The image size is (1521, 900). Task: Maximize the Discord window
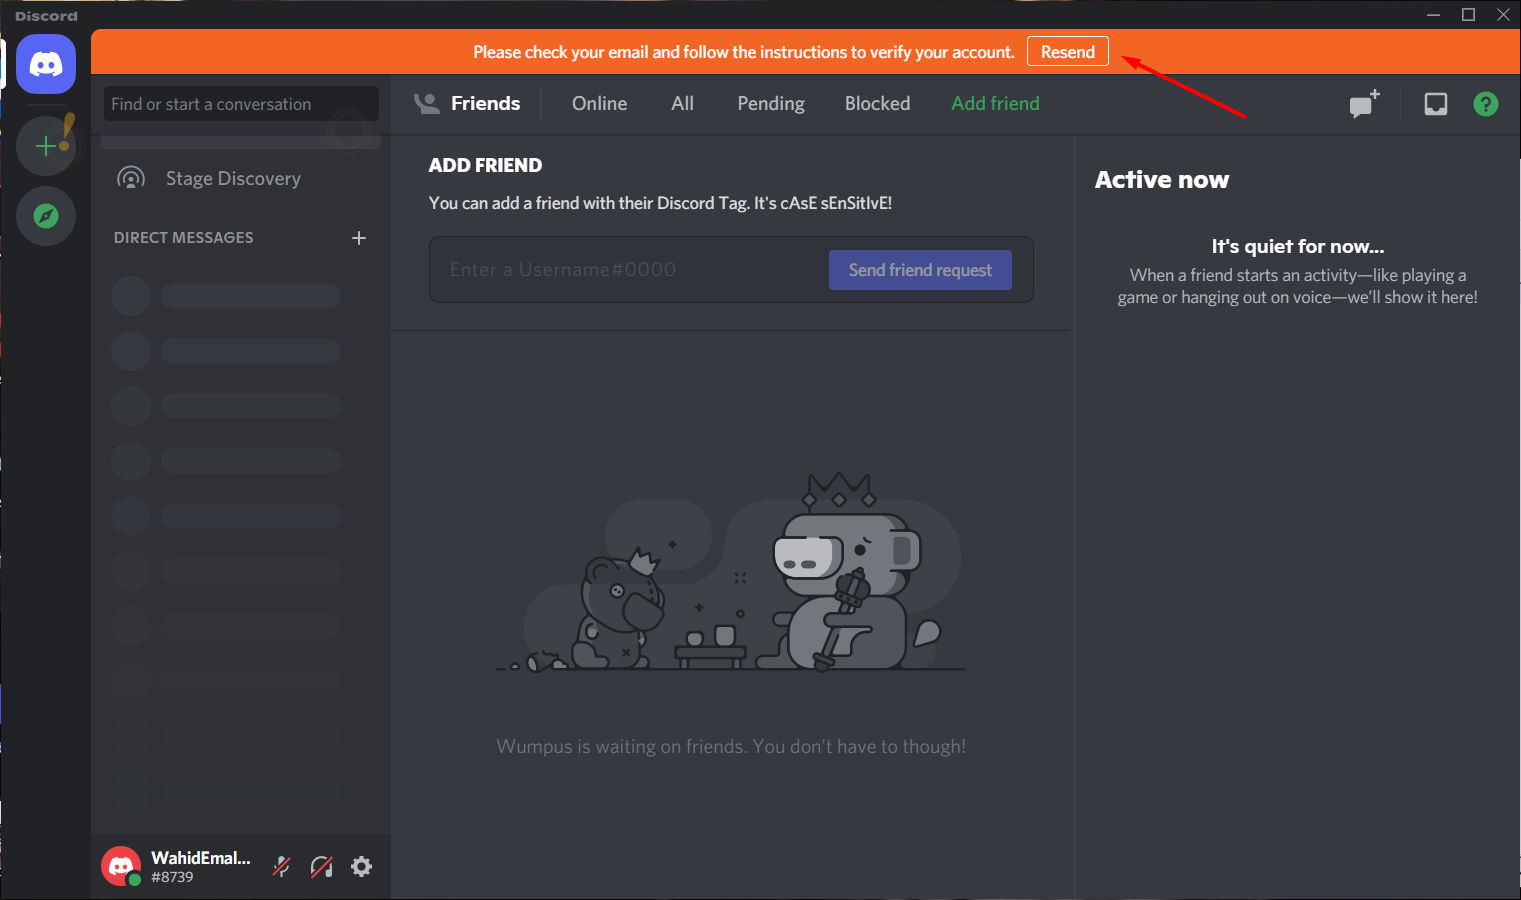click(x=1468, y=14)
